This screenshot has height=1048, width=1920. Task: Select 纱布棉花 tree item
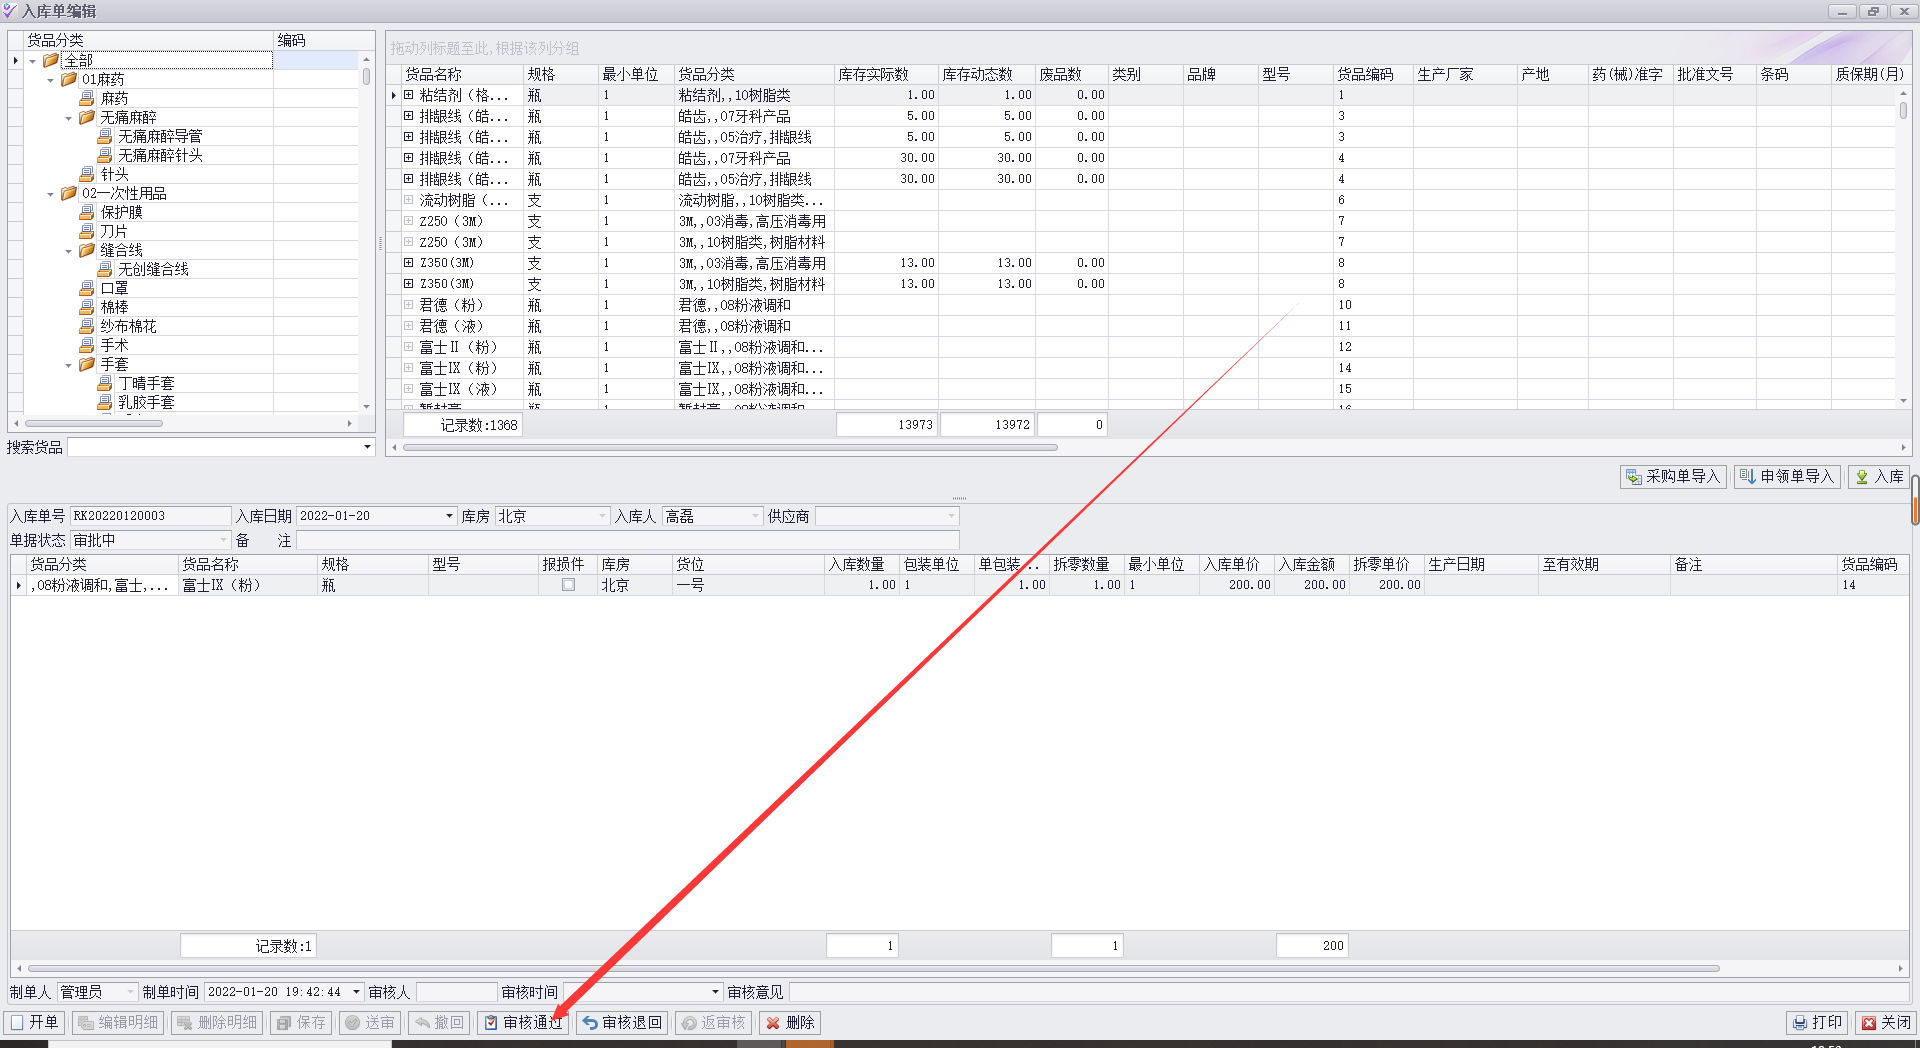tap(128, 326)
